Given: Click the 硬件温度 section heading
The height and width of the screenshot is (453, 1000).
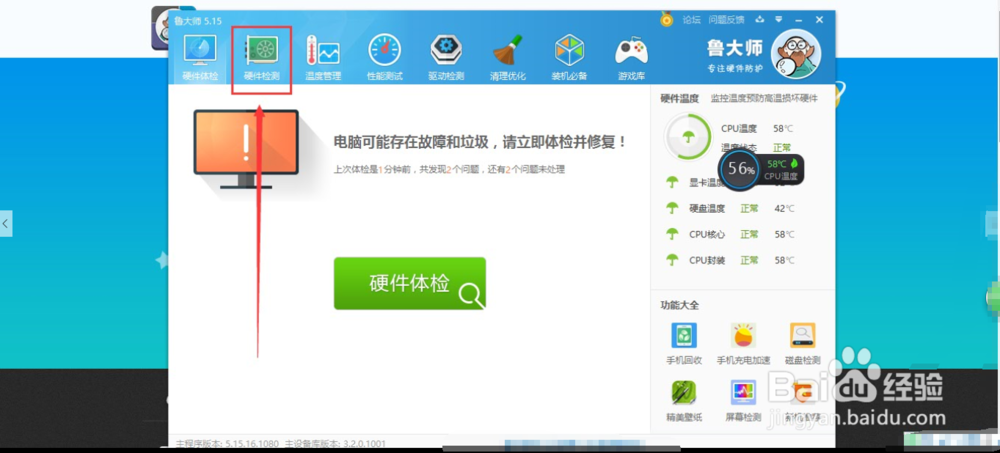Looking at the screenshot, I should (679, 98).
